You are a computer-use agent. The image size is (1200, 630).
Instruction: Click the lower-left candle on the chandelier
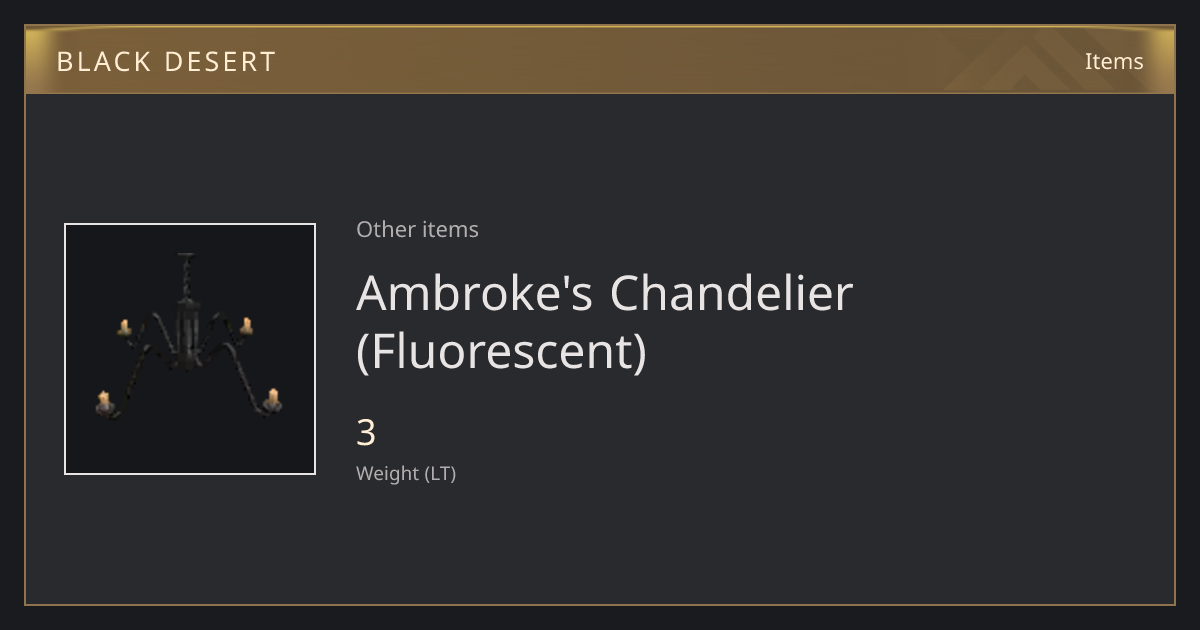[103, 403]
